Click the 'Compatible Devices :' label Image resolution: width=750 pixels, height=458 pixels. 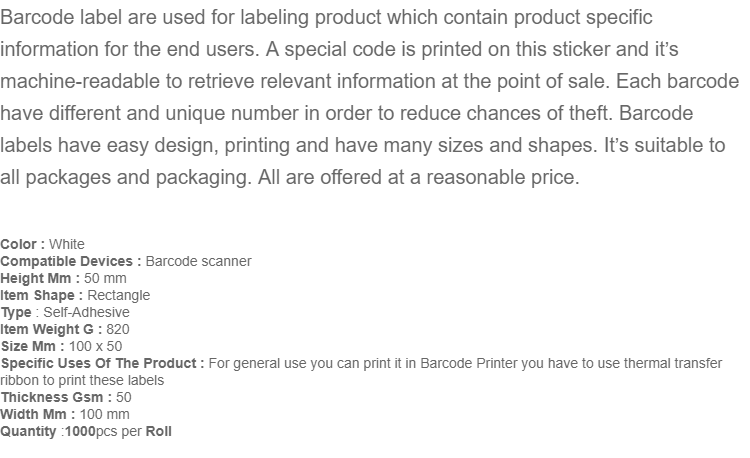[71, 261]
